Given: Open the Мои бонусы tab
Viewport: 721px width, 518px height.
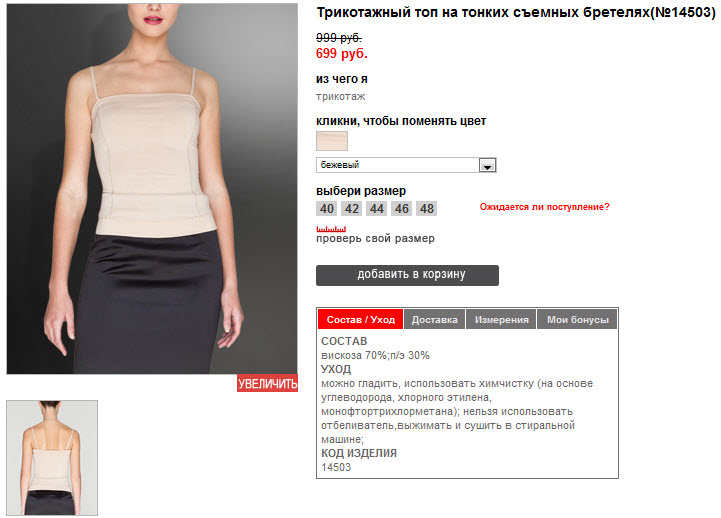Looking at the screenshot, I should [x=578, y=319].
